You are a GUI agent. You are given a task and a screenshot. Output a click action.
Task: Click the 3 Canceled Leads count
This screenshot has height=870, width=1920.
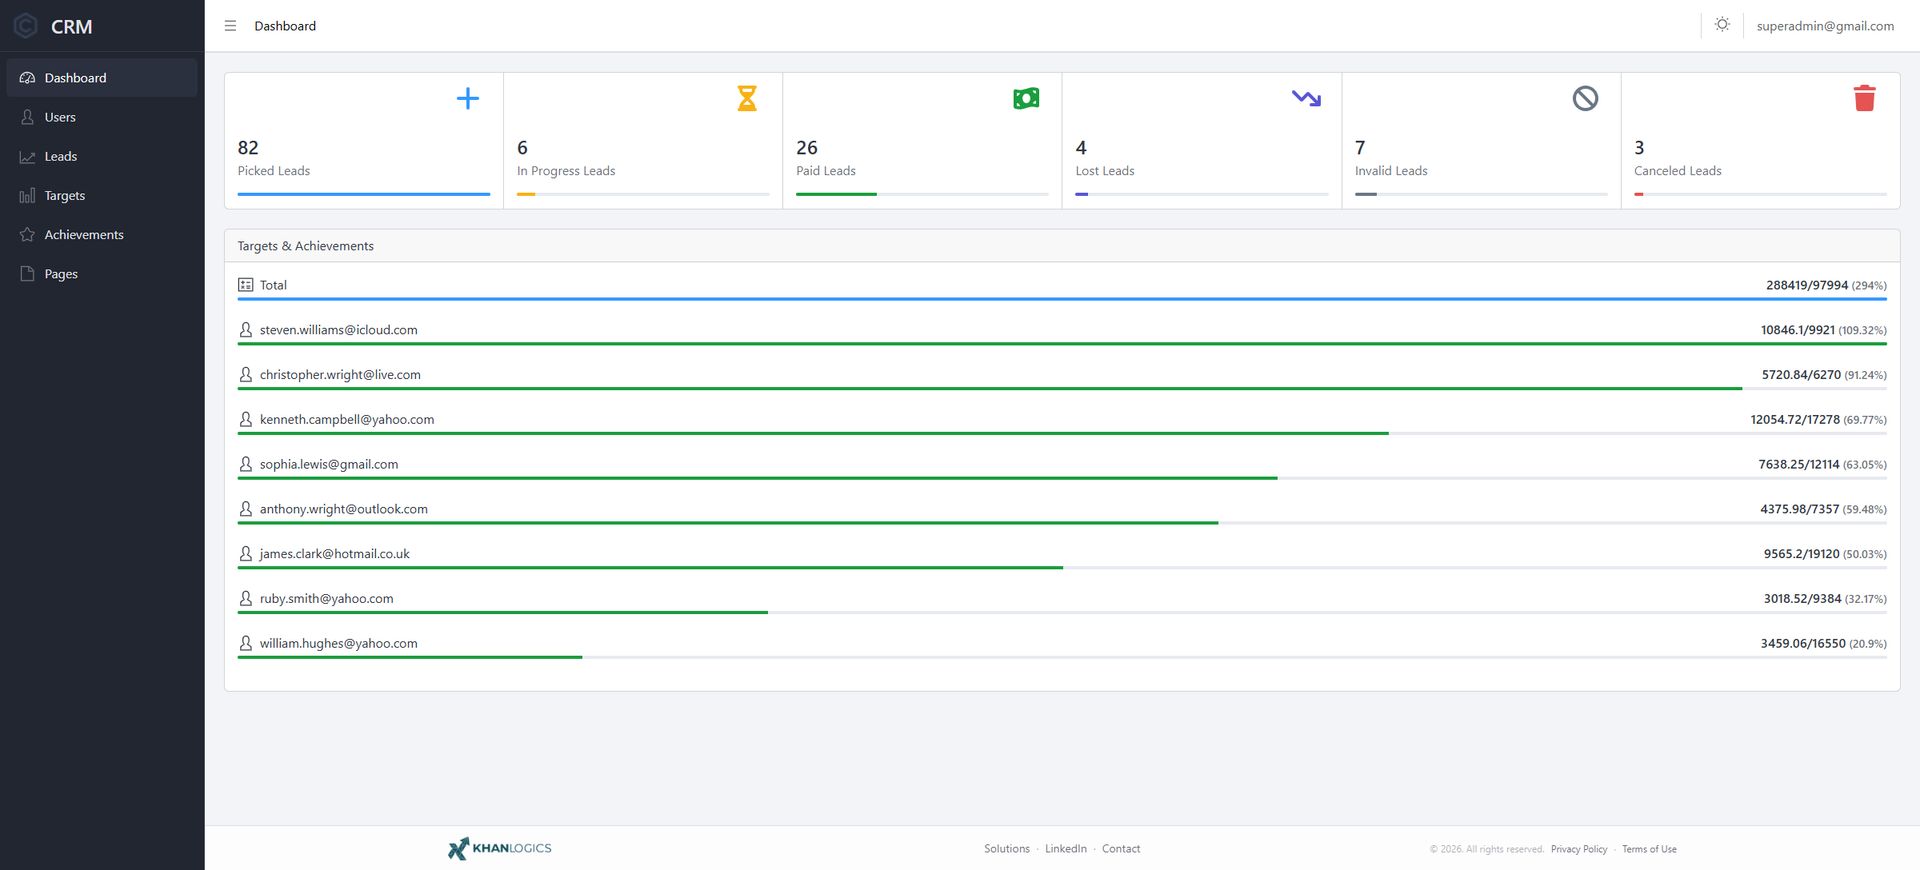(x=1639, y=148)
